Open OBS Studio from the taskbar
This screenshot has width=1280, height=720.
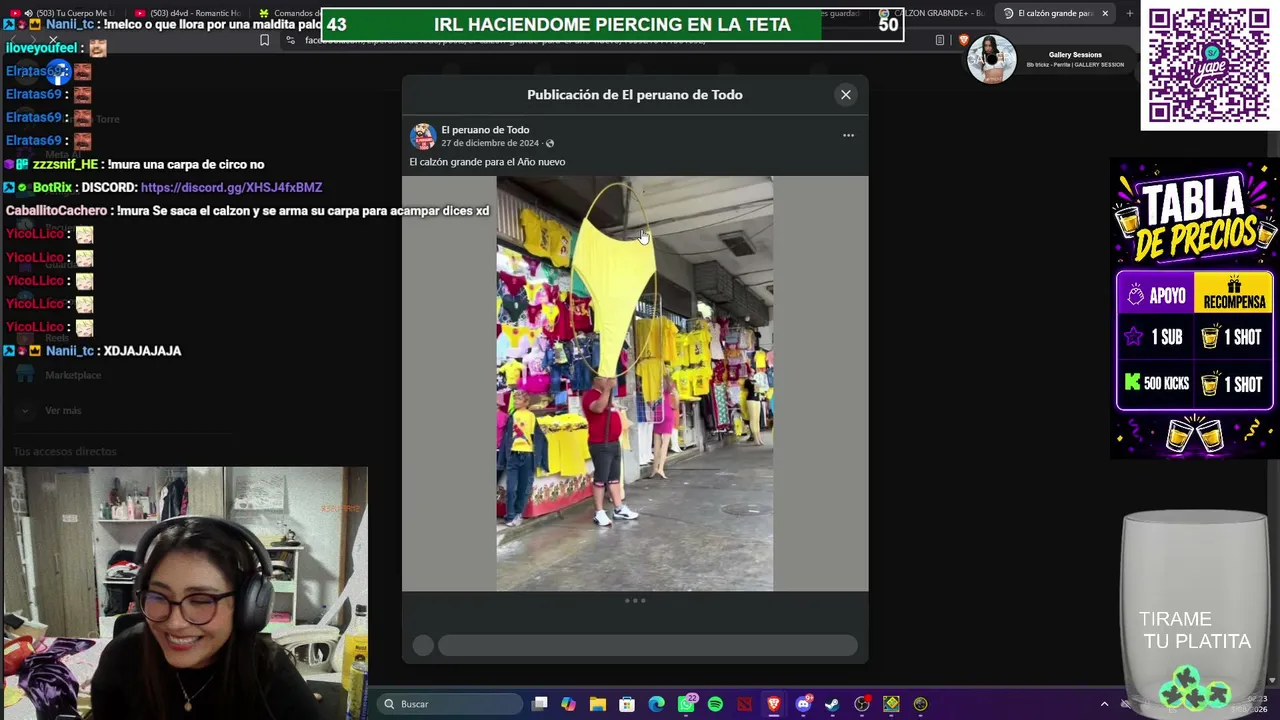[x=862, y=704]
